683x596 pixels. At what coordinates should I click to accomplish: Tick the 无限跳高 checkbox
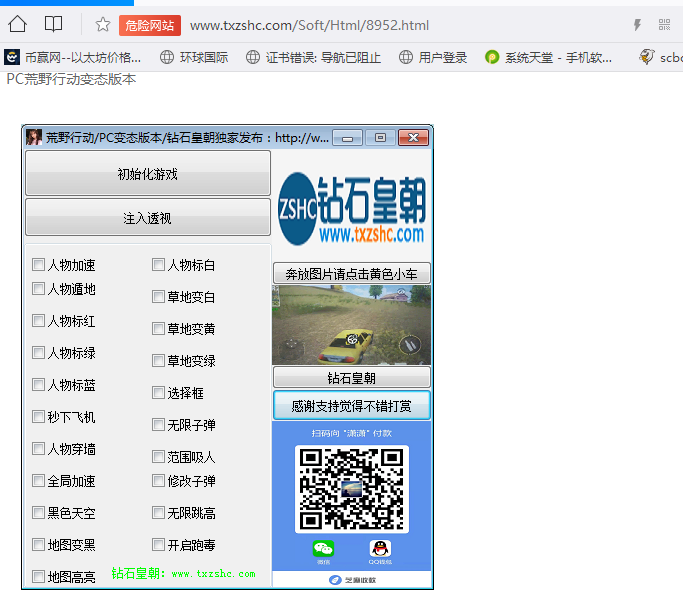158,513
